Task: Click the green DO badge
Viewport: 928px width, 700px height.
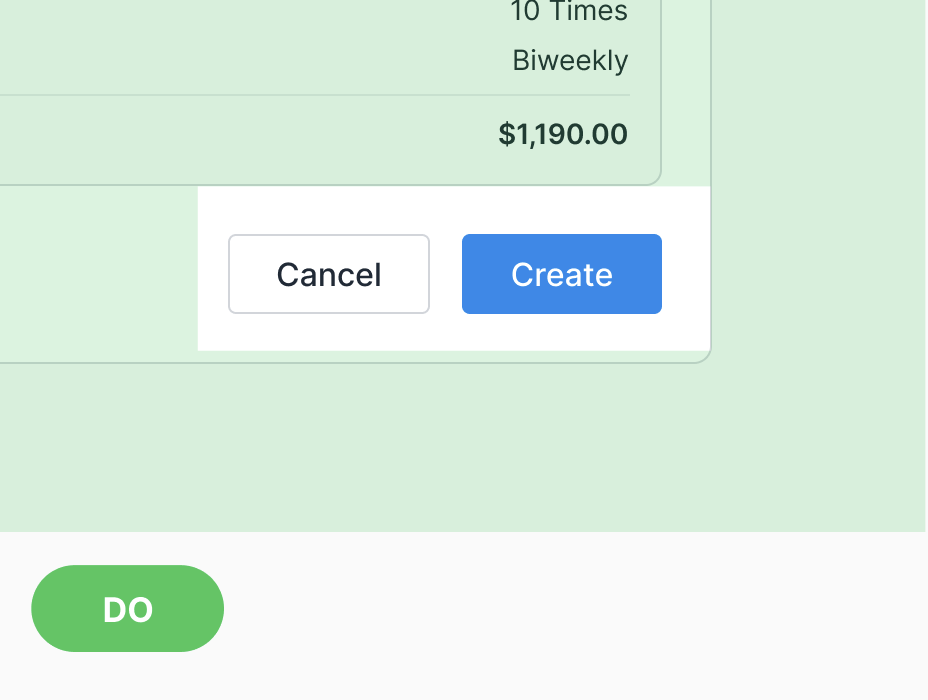Action: click(x=127, y=609)
